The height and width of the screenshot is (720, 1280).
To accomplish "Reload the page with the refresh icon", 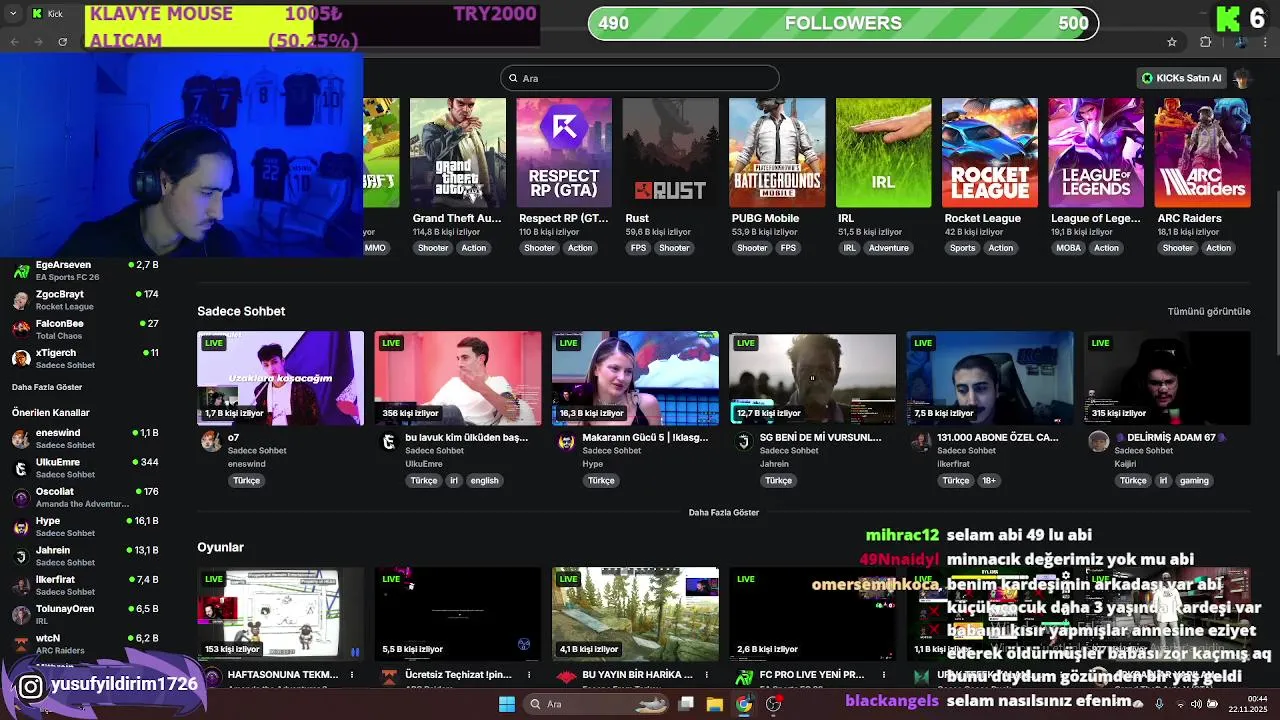I will click(x=63, y=41).
